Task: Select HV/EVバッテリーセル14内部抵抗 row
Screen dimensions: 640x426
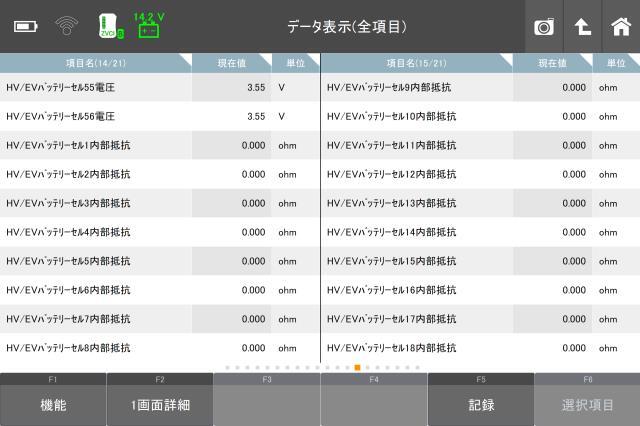Action: click(480, 232)
